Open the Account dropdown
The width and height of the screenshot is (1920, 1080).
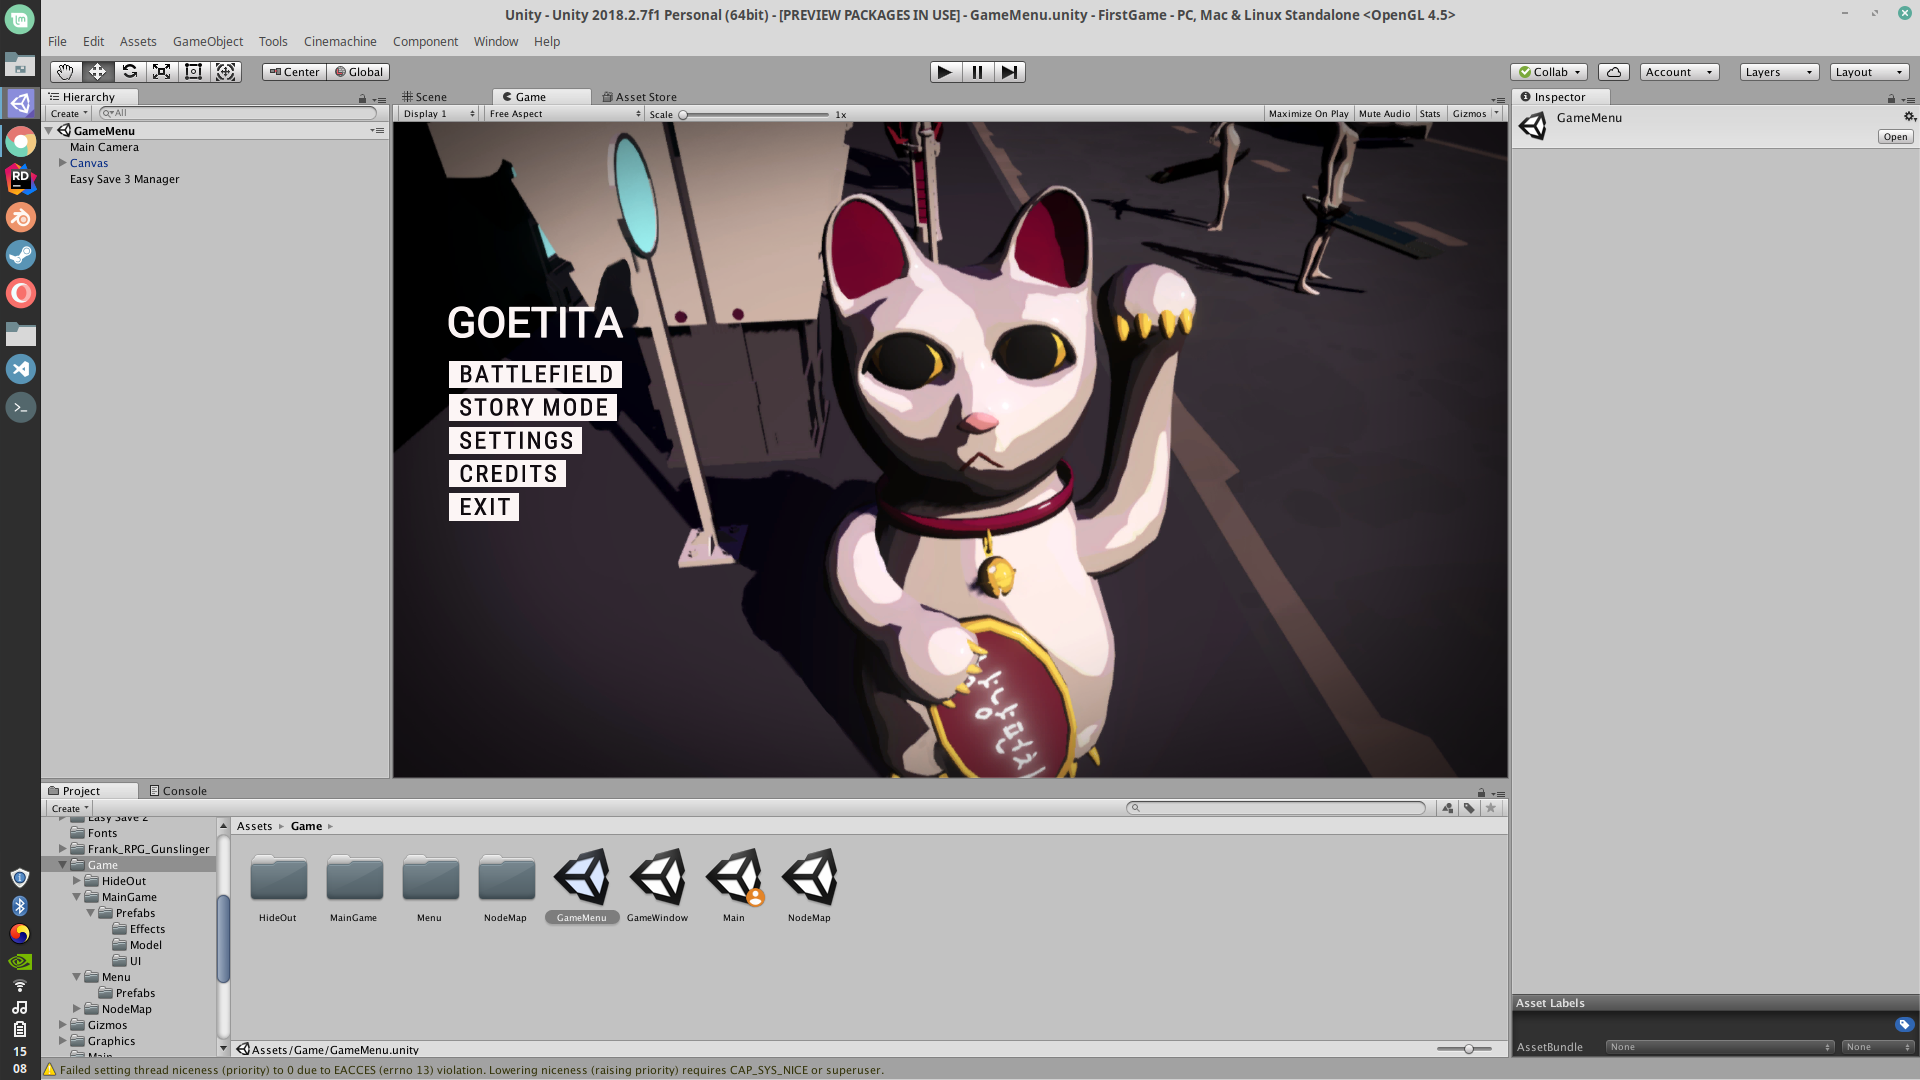coord(1679,72)
